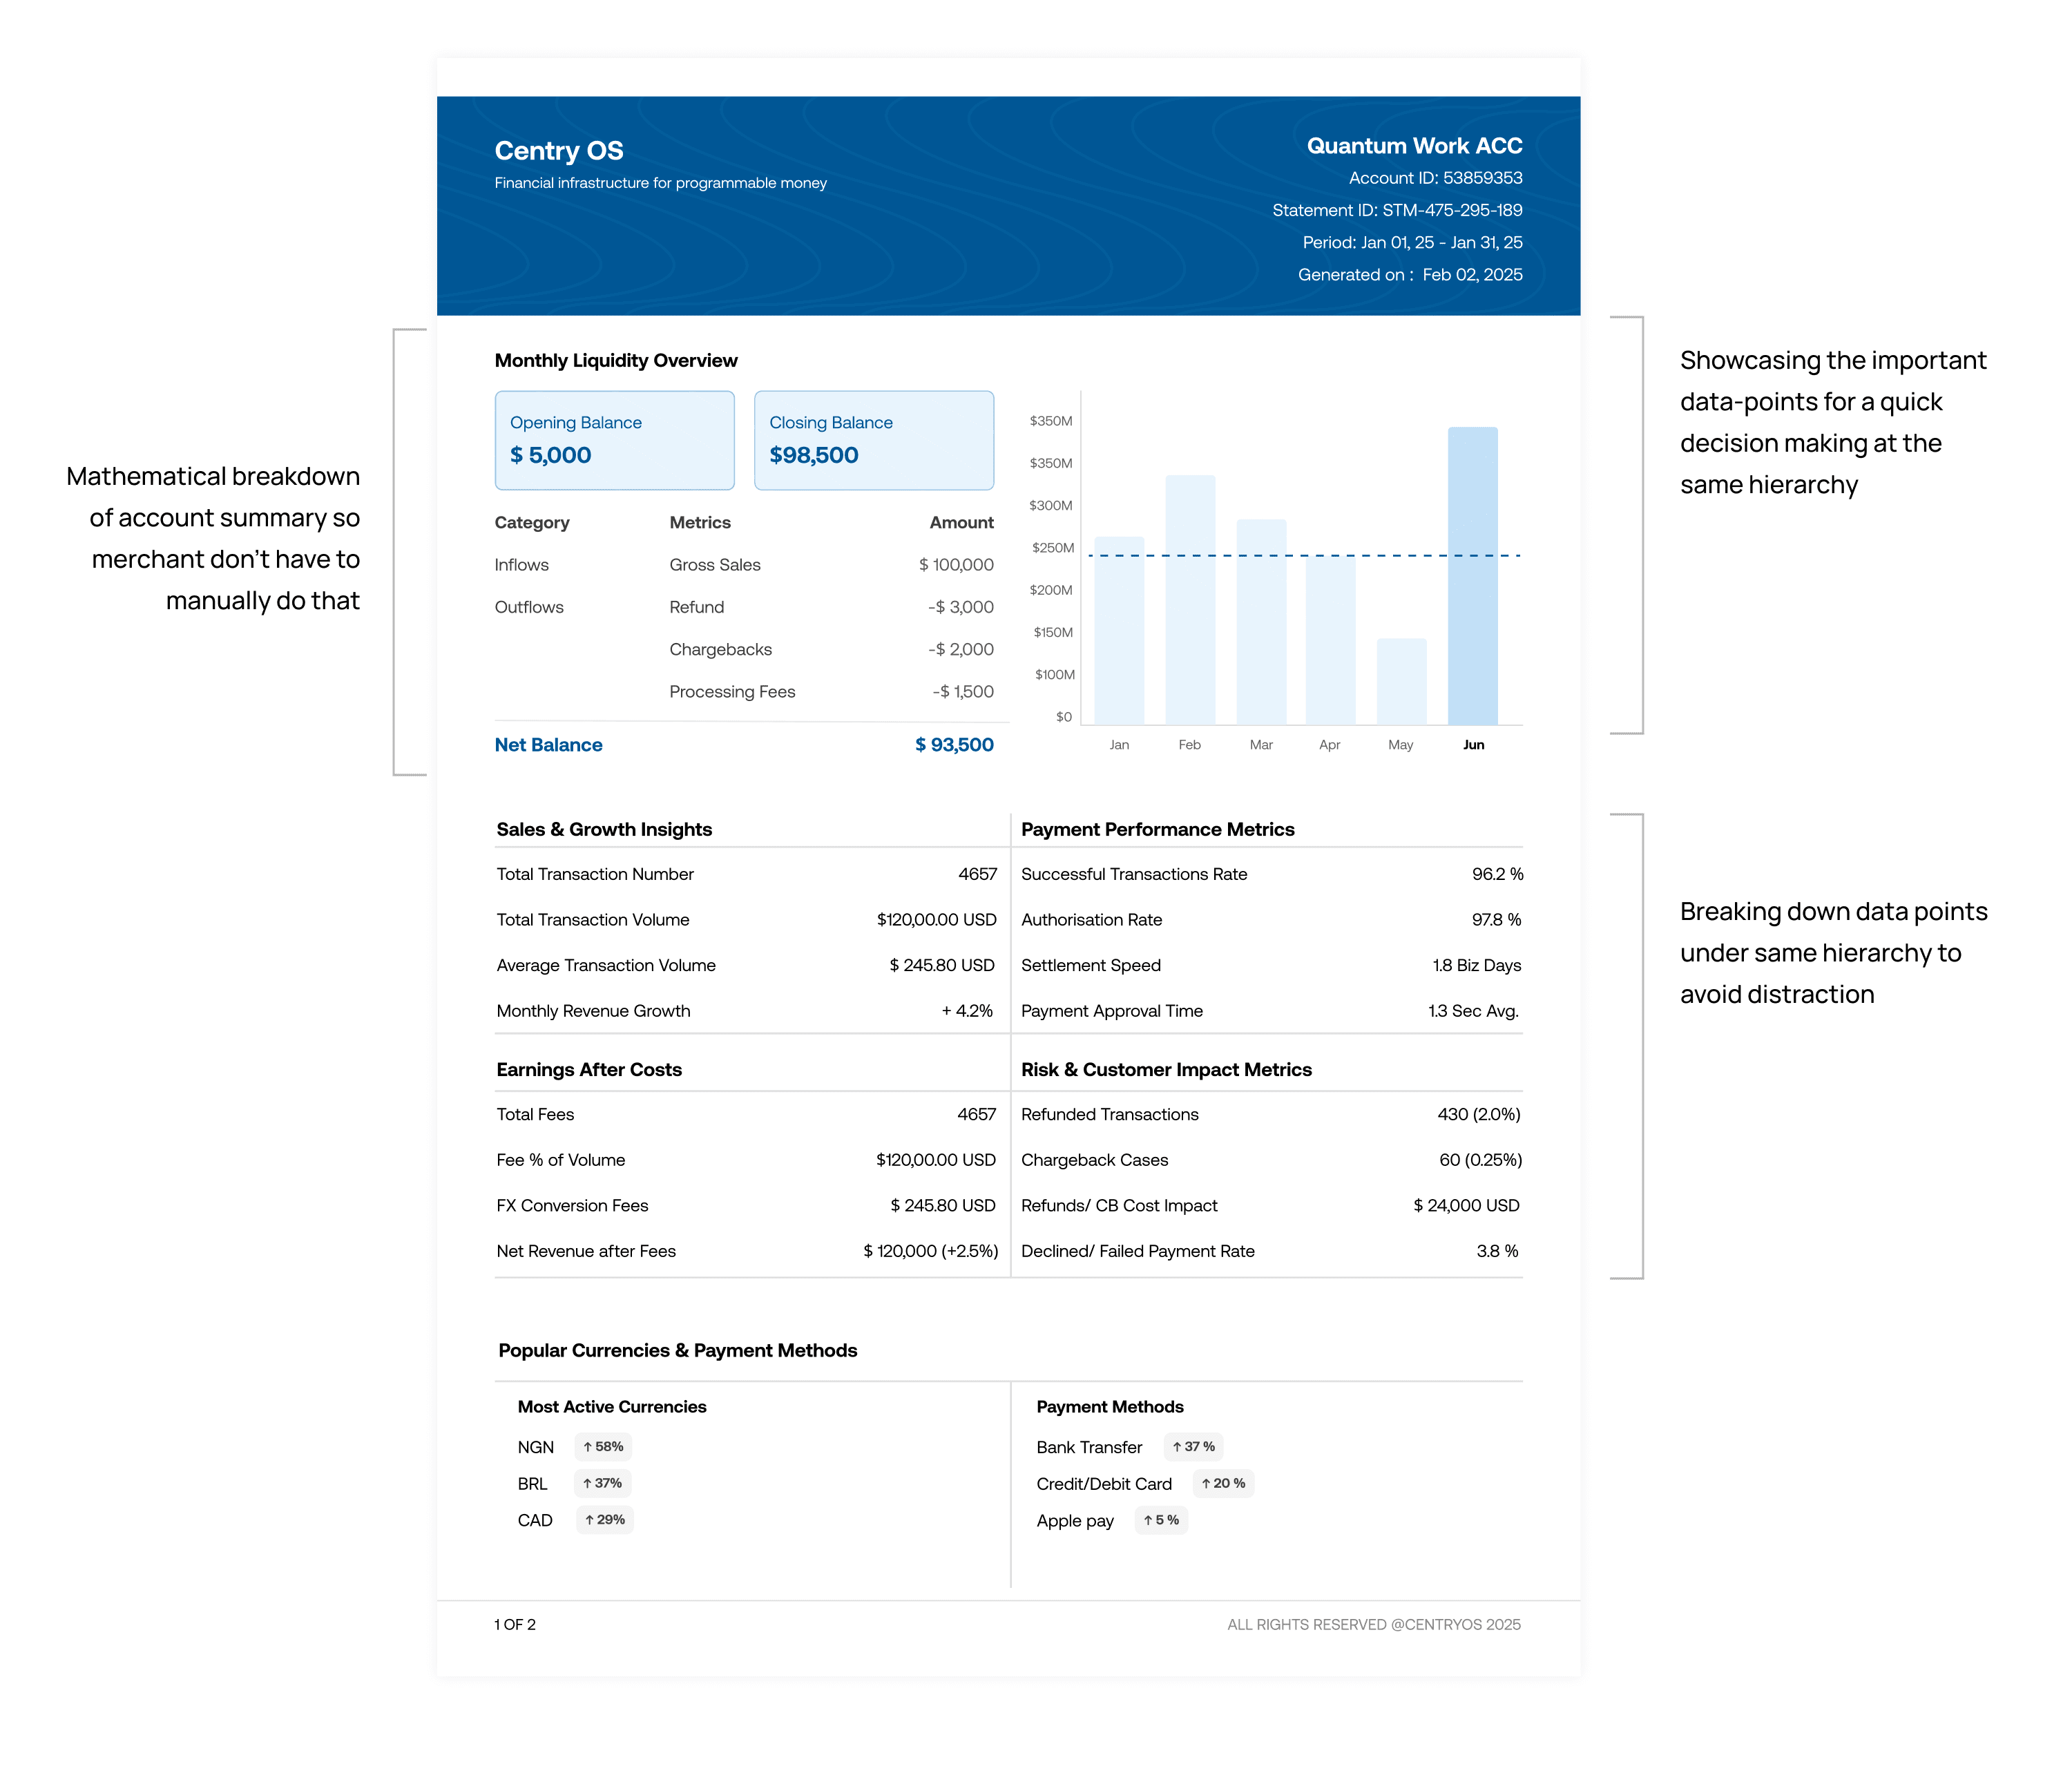This screenshot has width=2072, height=1782.
Task: Click the Credit/Debit Card 20% badge
Action: coord(1223,1483)
